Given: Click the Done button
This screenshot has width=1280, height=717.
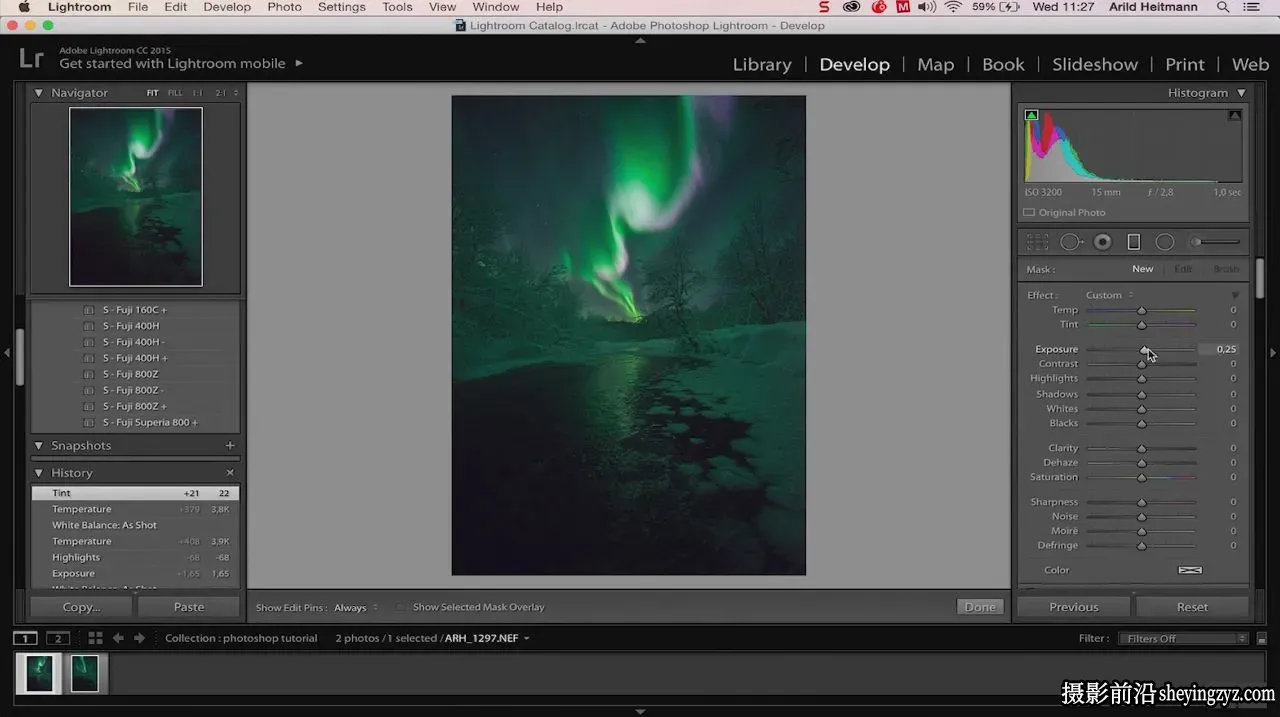Looking at the screenshot, I should 980,607.
